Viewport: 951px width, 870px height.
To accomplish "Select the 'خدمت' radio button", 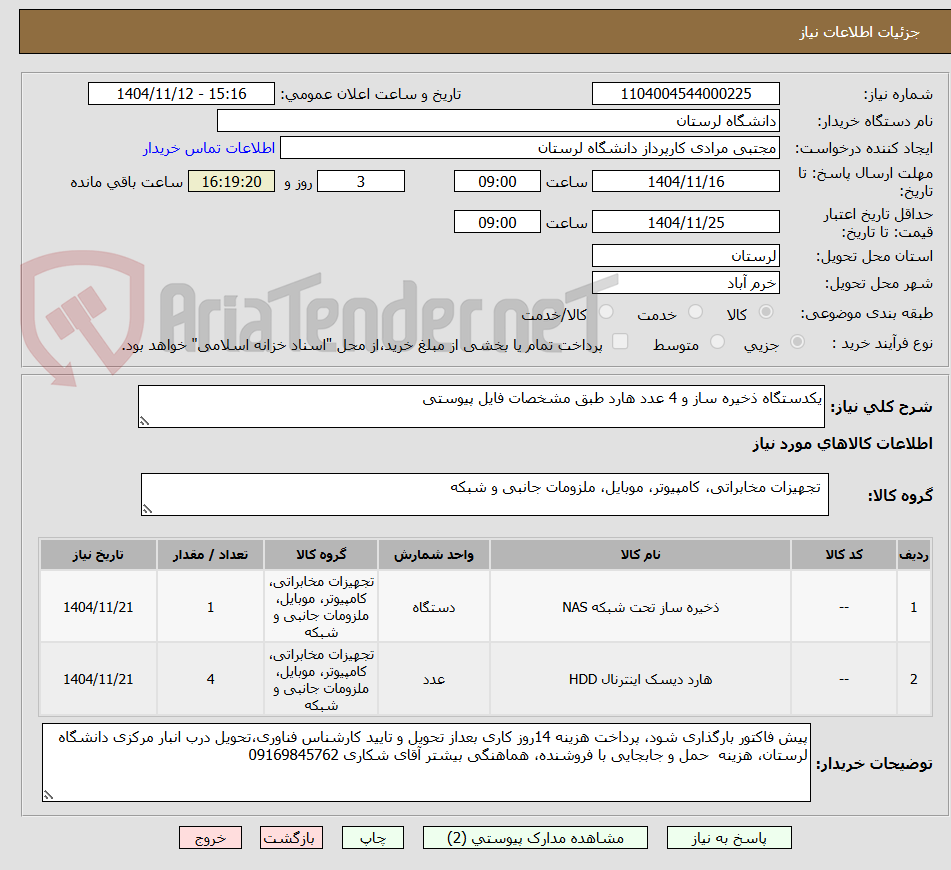I will [x=695, y=312].
